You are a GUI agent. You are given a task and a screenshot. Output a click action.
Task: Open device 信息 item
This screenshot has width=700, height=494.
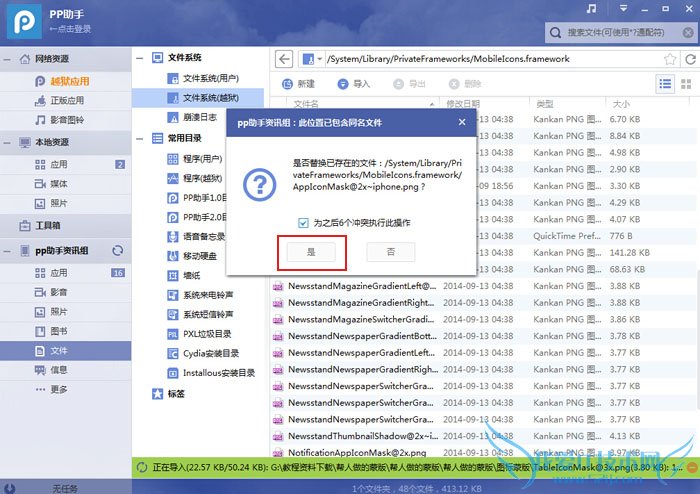66,370
